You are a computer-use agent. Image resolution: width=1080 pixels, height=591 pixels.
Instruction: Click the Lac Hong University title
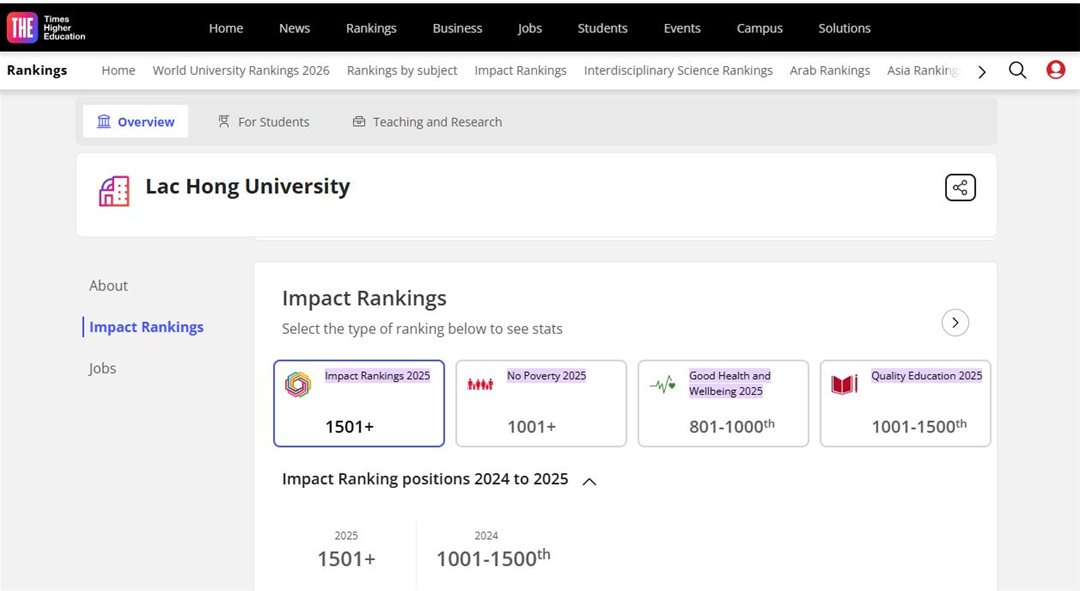(x=247, y=187)
